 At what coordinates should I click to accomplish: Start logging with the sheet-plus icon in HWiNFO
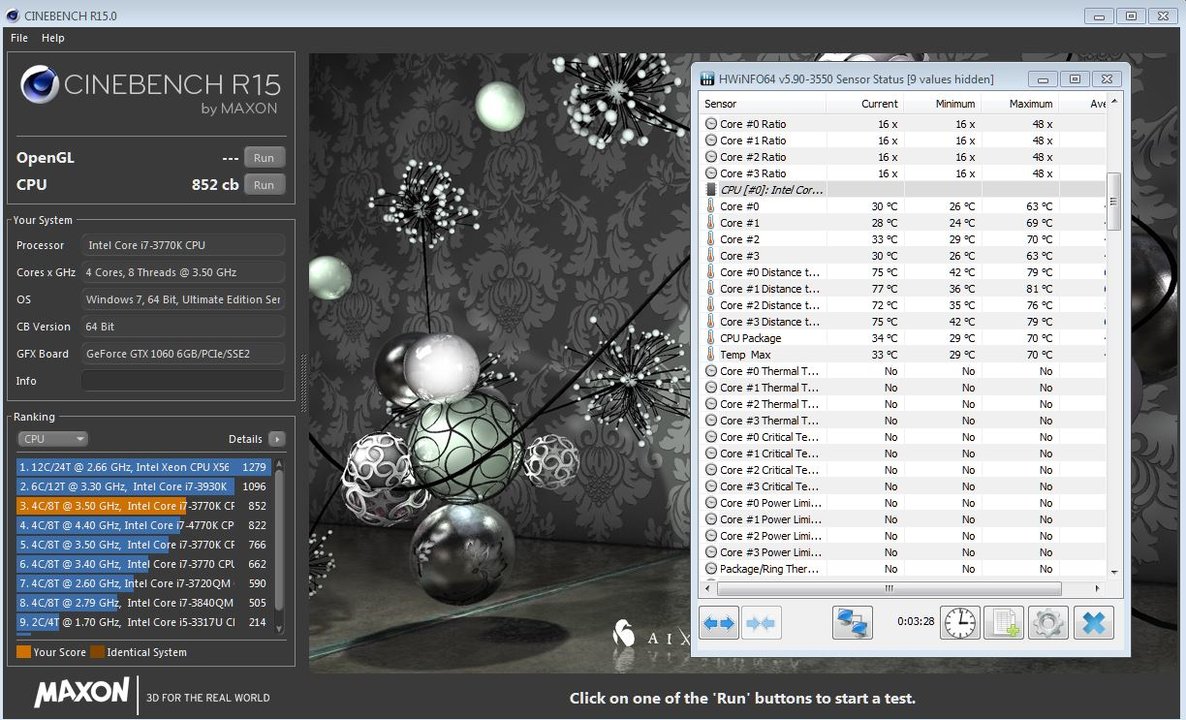click(1004, 623)
